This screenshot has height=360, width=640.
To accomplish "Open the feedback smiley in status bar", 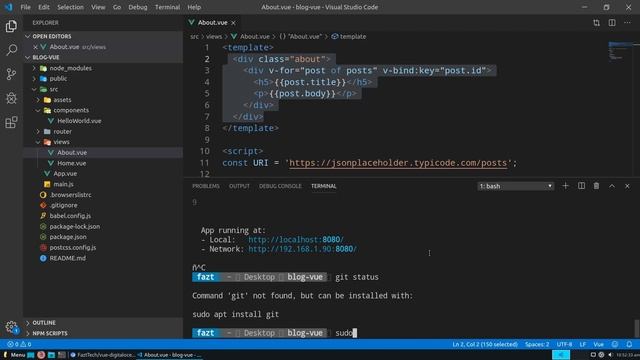I will coord(615,344).
